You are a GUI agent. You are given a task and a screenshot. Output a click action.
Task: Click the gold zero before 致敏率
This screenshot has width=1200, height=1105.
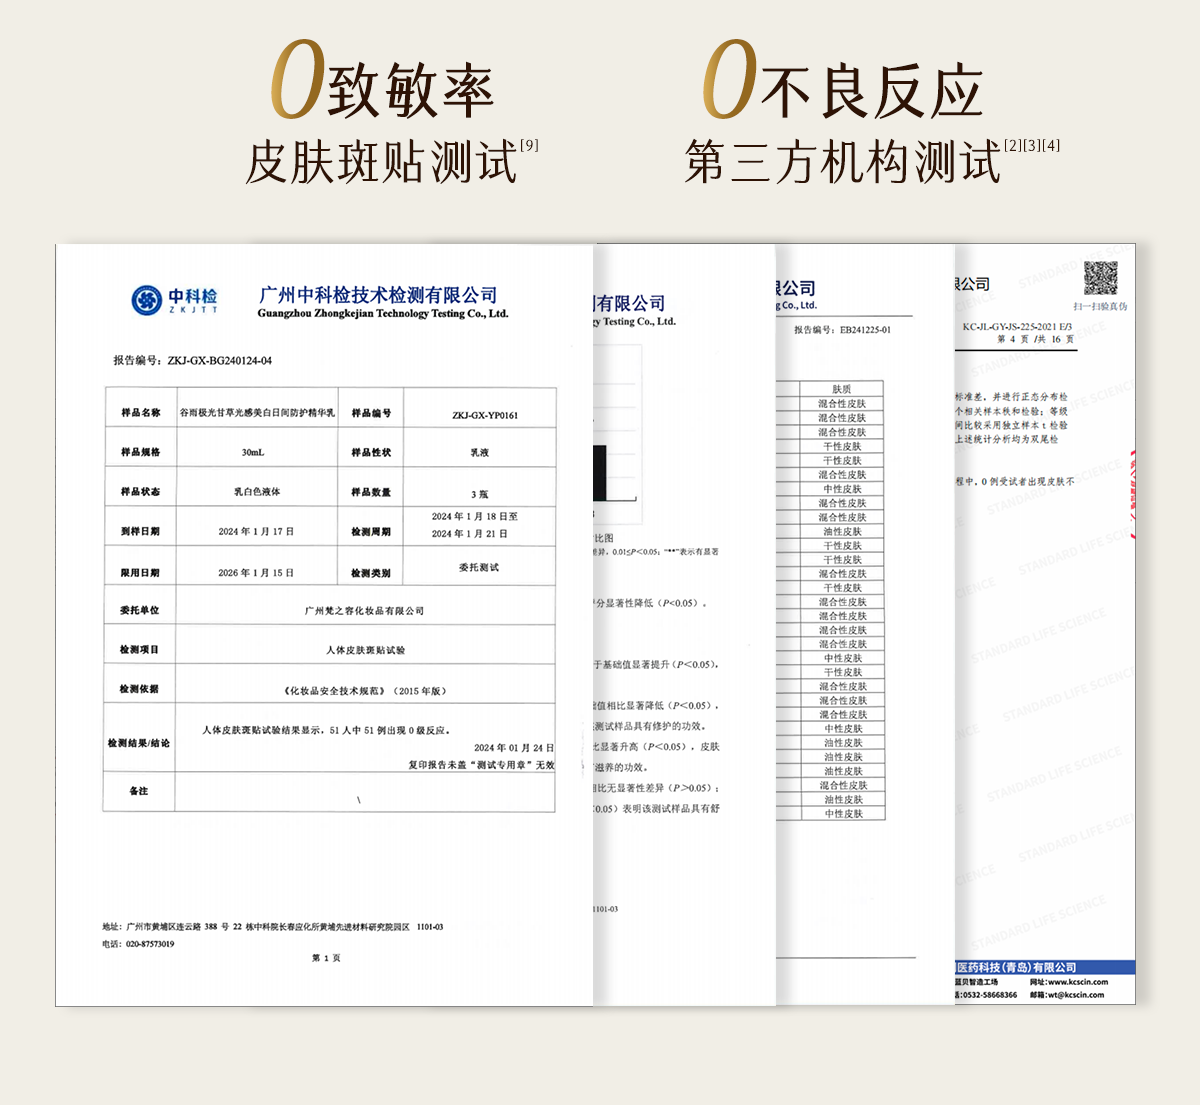click(297, 82)
